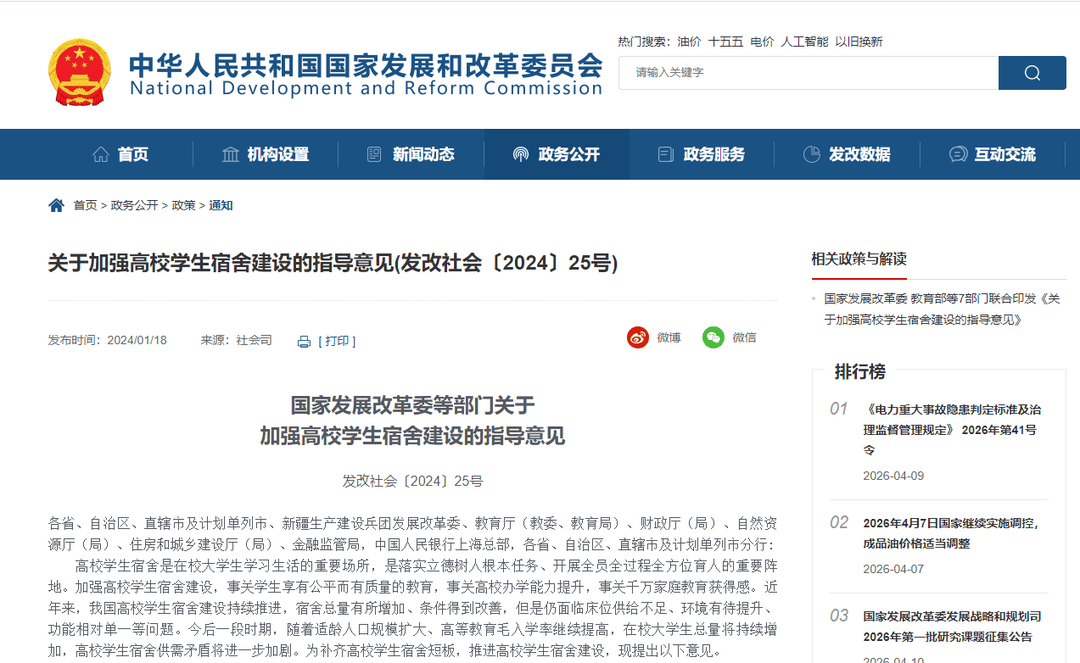The image size is (1080, 663).
Task: Search hot keyword 人工智能
Action: coord(804,42)
